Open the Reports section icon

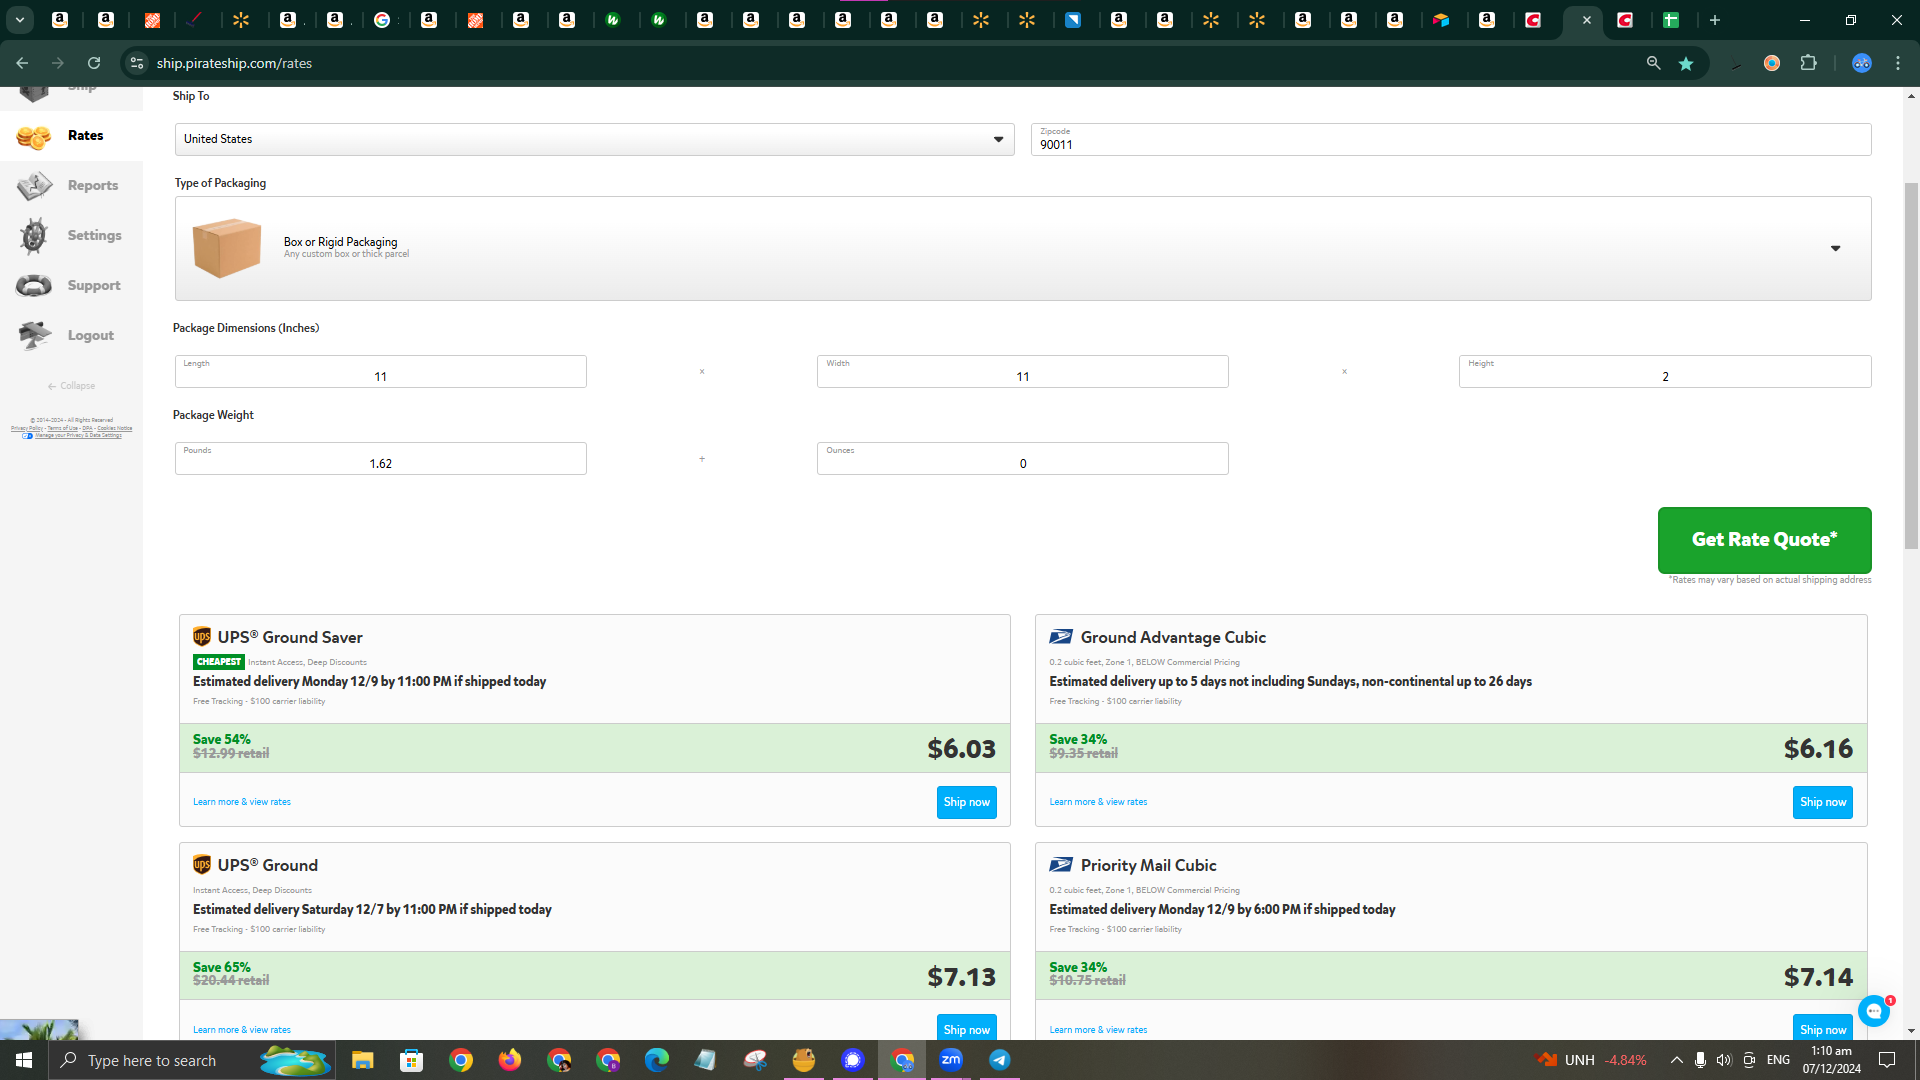point(34,186)
